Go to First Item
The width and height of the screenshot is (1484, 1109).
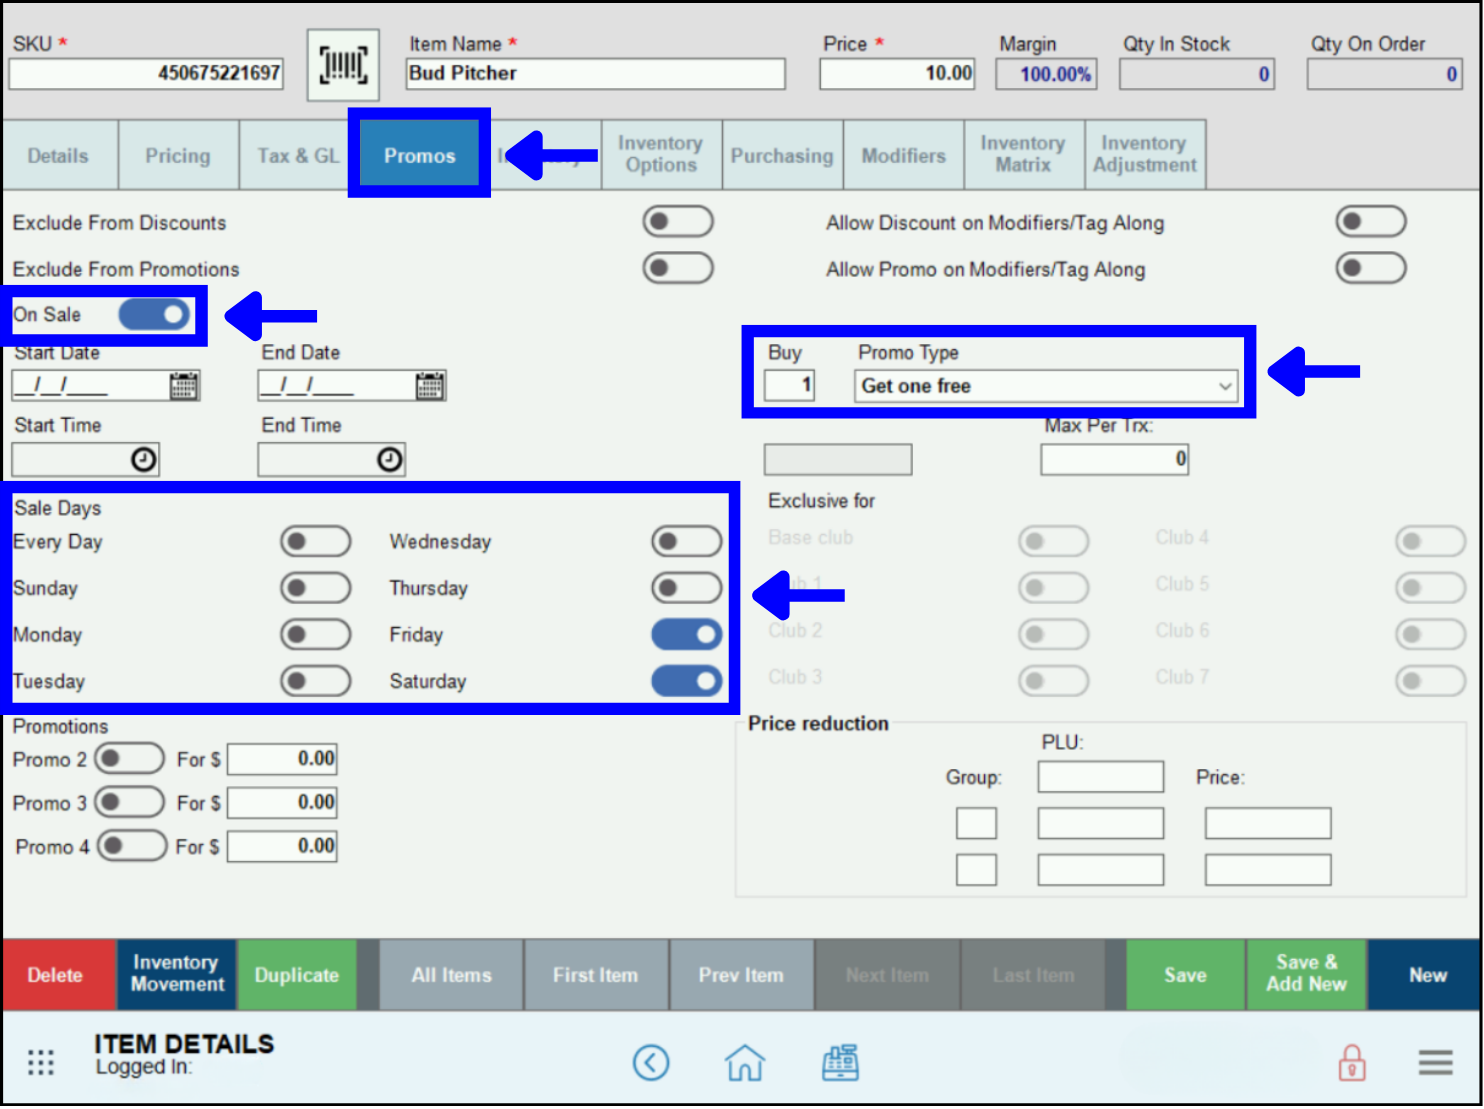click(596, 975)
